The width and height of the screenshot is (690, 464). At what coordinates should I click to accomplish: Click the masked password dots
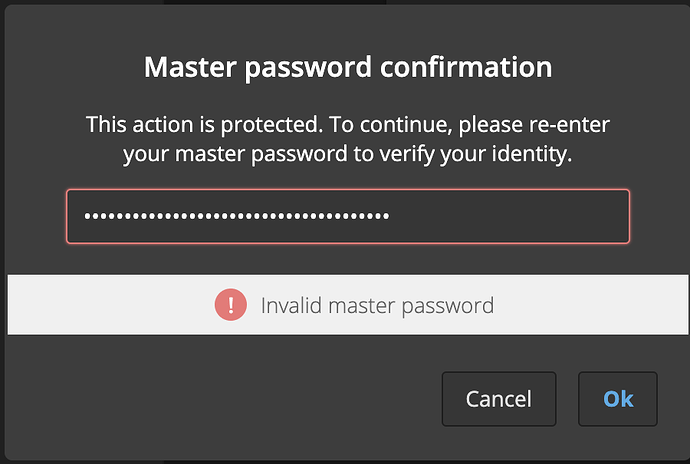pyautogui.click(x=237, y=216)
